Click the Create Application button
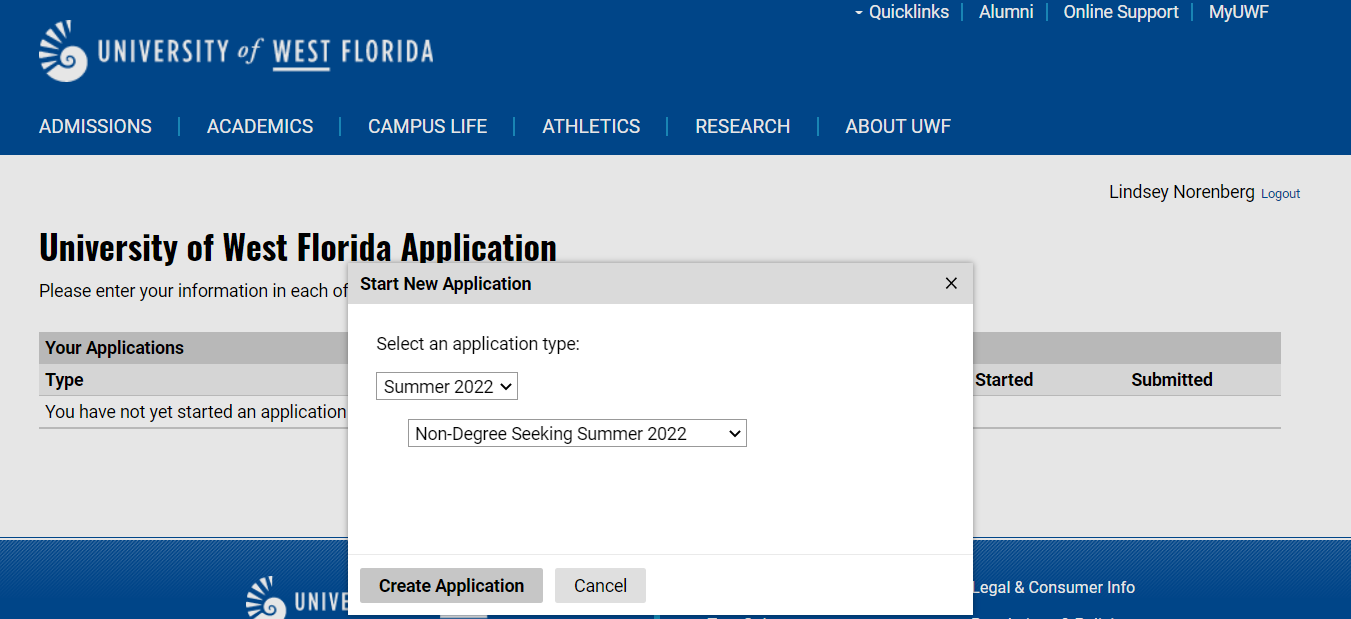This screenshot has width=1351, height=619. point(451,586)
